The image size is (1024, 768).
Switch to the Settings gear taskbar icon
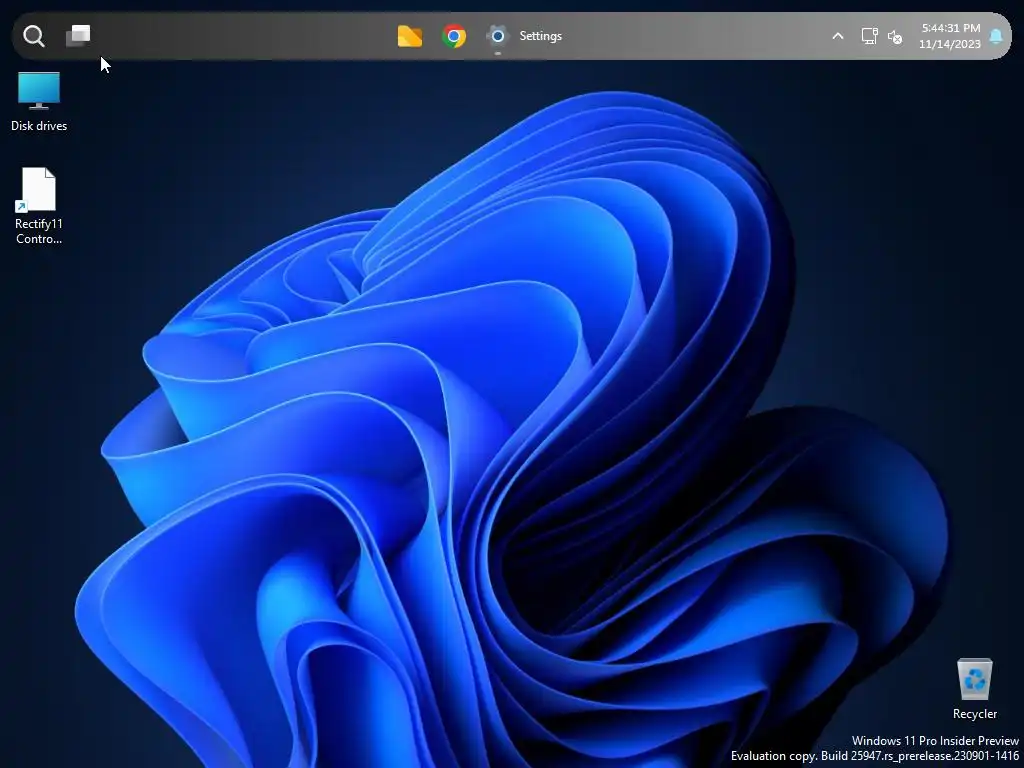498,36
